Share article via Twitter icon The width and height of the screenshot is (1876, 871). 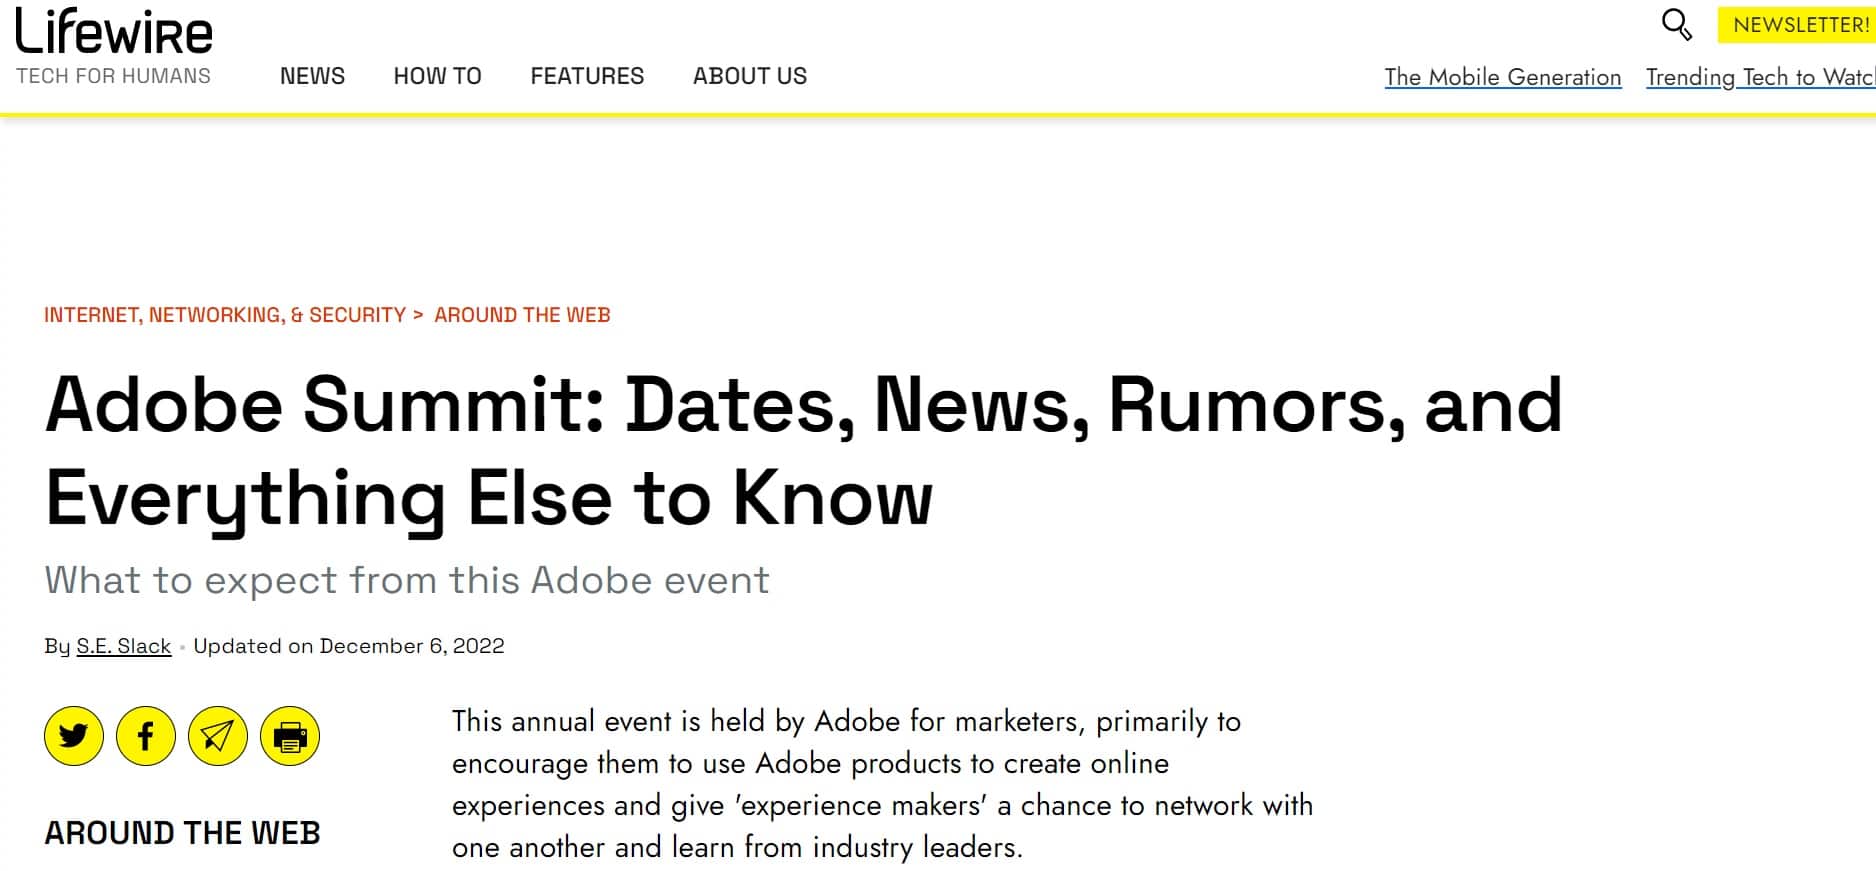[x=74, y=736]
